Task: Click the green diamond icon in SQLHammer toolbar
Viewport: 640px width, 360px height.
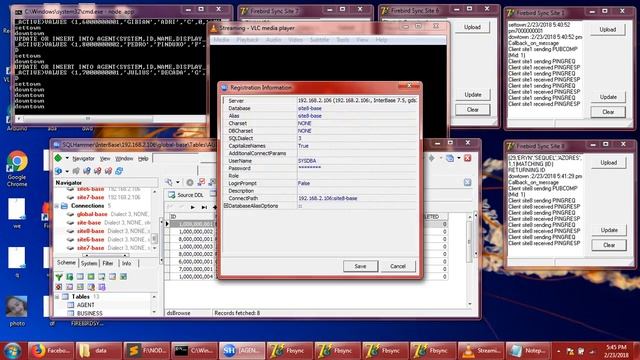Action: (58, 158)
